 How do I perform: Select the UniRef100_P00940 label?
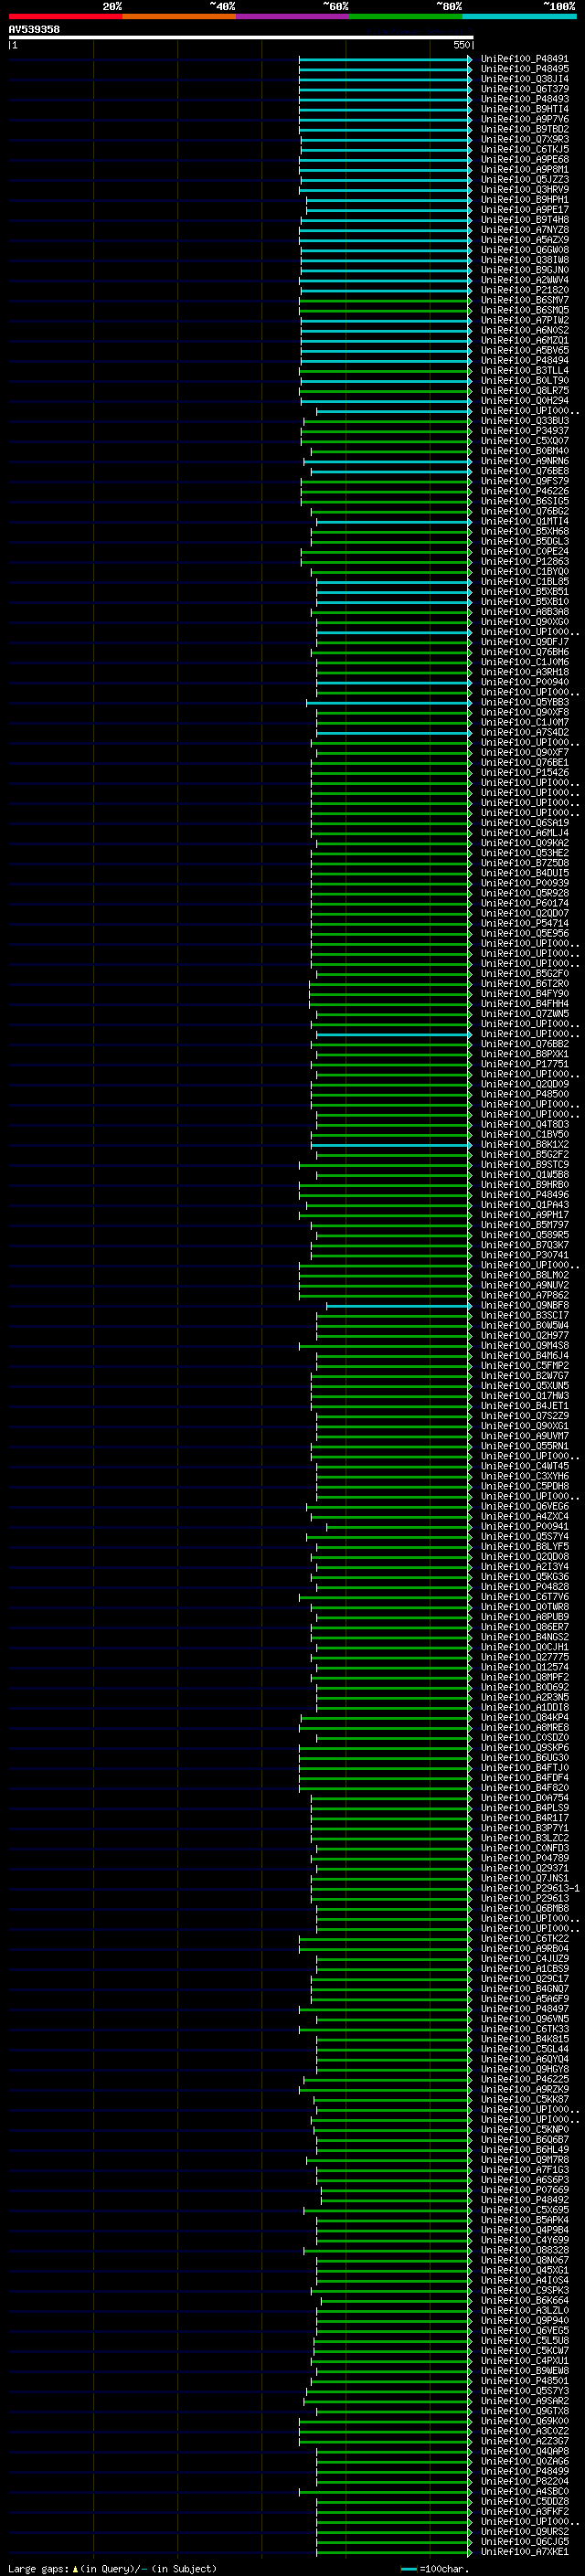[x=524, y=682]
